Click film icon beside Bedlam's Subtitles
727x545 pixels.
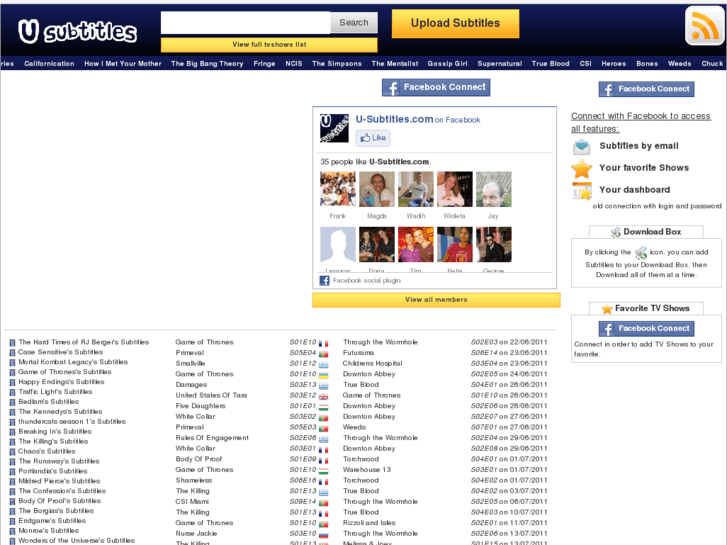pos(12,403)
